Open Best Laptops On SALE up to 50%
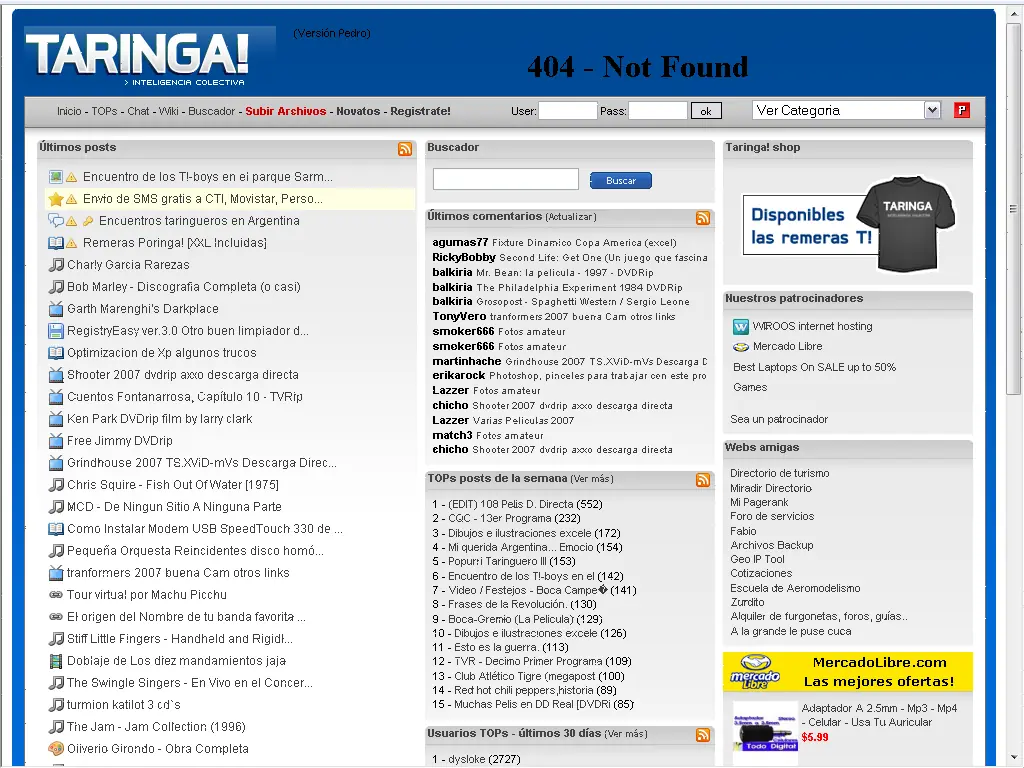 (x=814, y=367)
